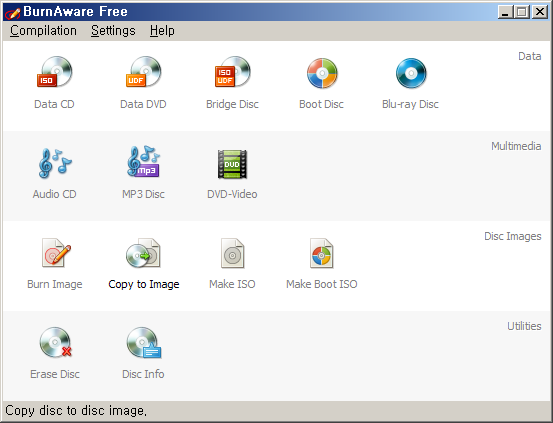Maximize the BurnAware Free window
This screenshot has height=423, width=553.
pyautogui.click(x=522, y=12)
